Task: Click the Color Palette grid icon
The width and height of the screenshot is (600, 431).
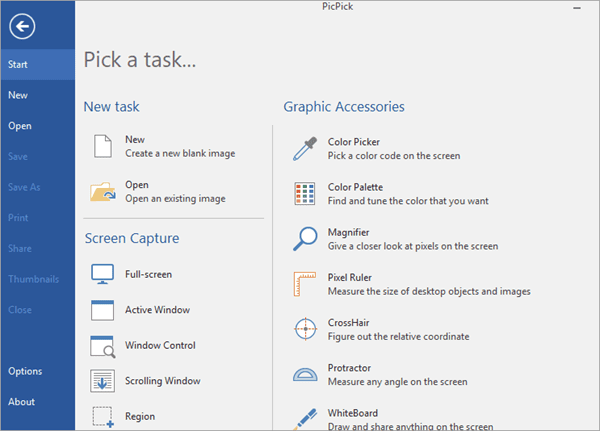Action: pyautogui.click(x=305, y=194)
